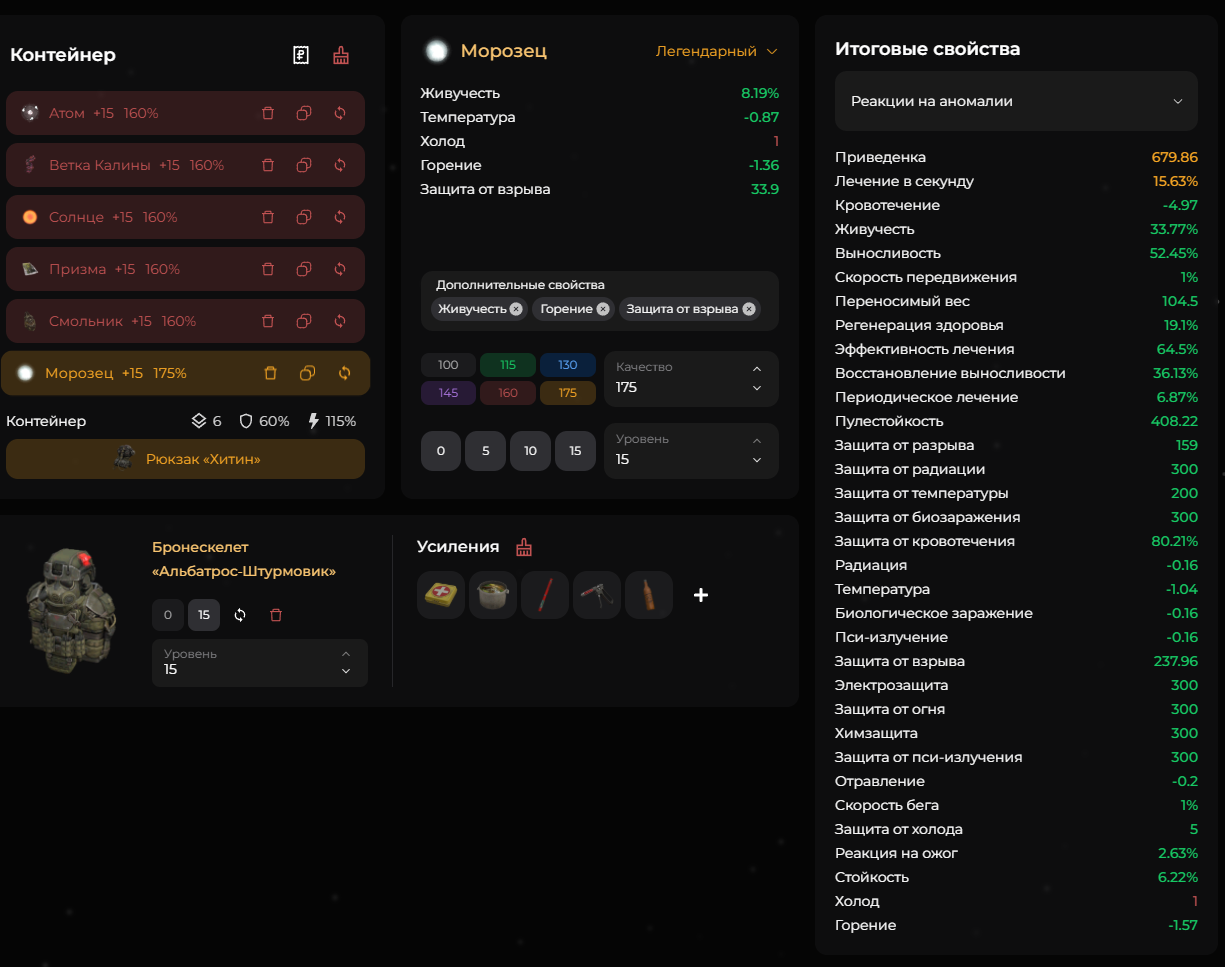This screenshot has width=1225, height=967.
Task: Expand the Реакции на аномалии dropdown
Action: (1016, 101)
